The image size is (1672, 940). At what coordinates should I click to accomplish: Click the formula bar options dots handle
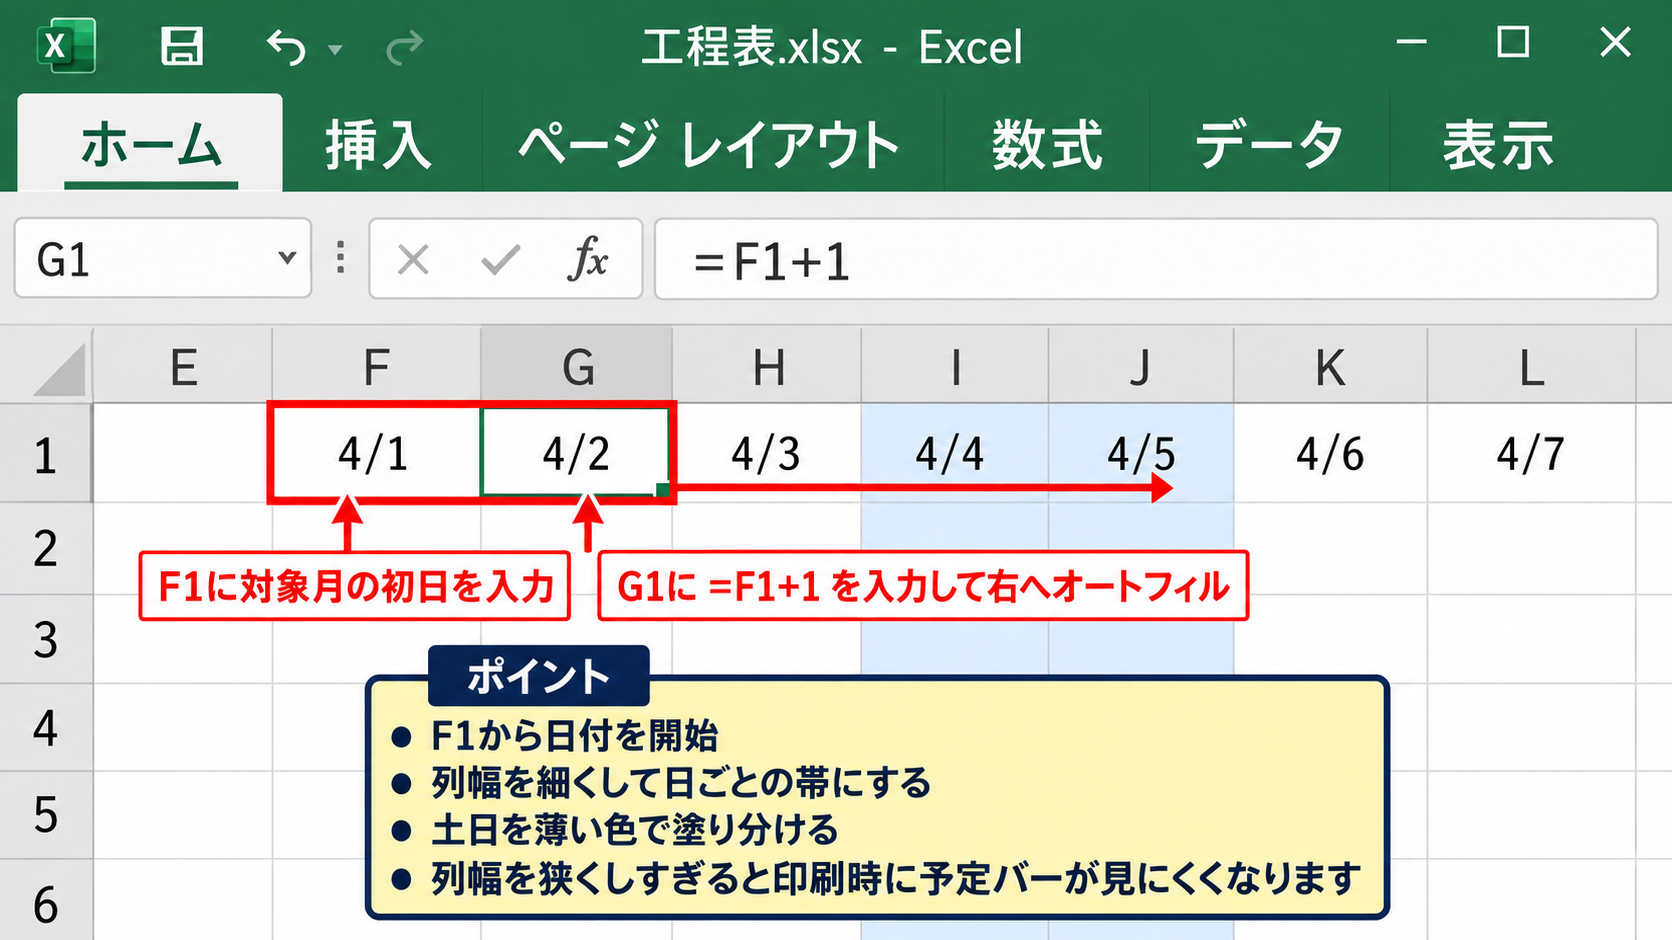click(341, 258)
